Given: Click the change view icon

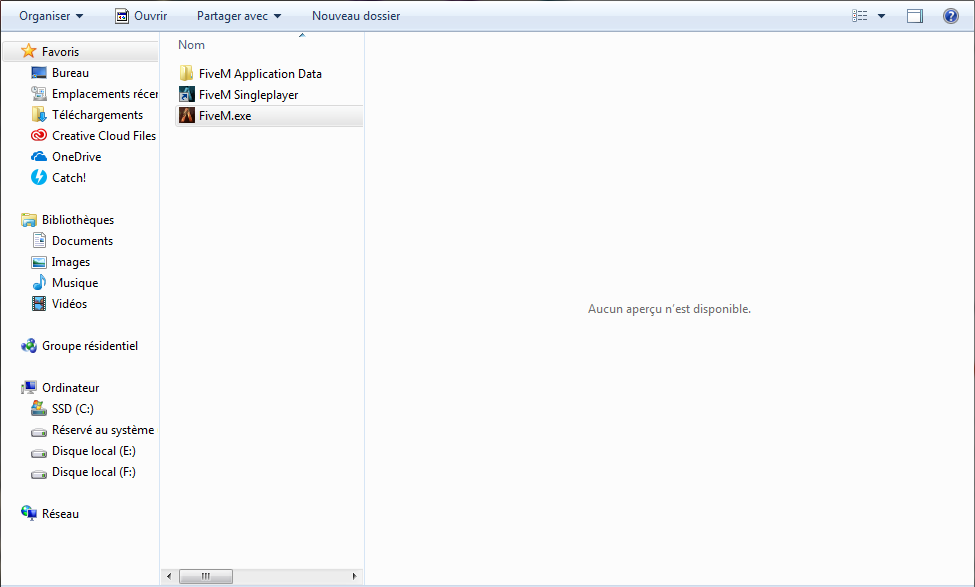Looking at the screenshot, I should tap(859, 16).
